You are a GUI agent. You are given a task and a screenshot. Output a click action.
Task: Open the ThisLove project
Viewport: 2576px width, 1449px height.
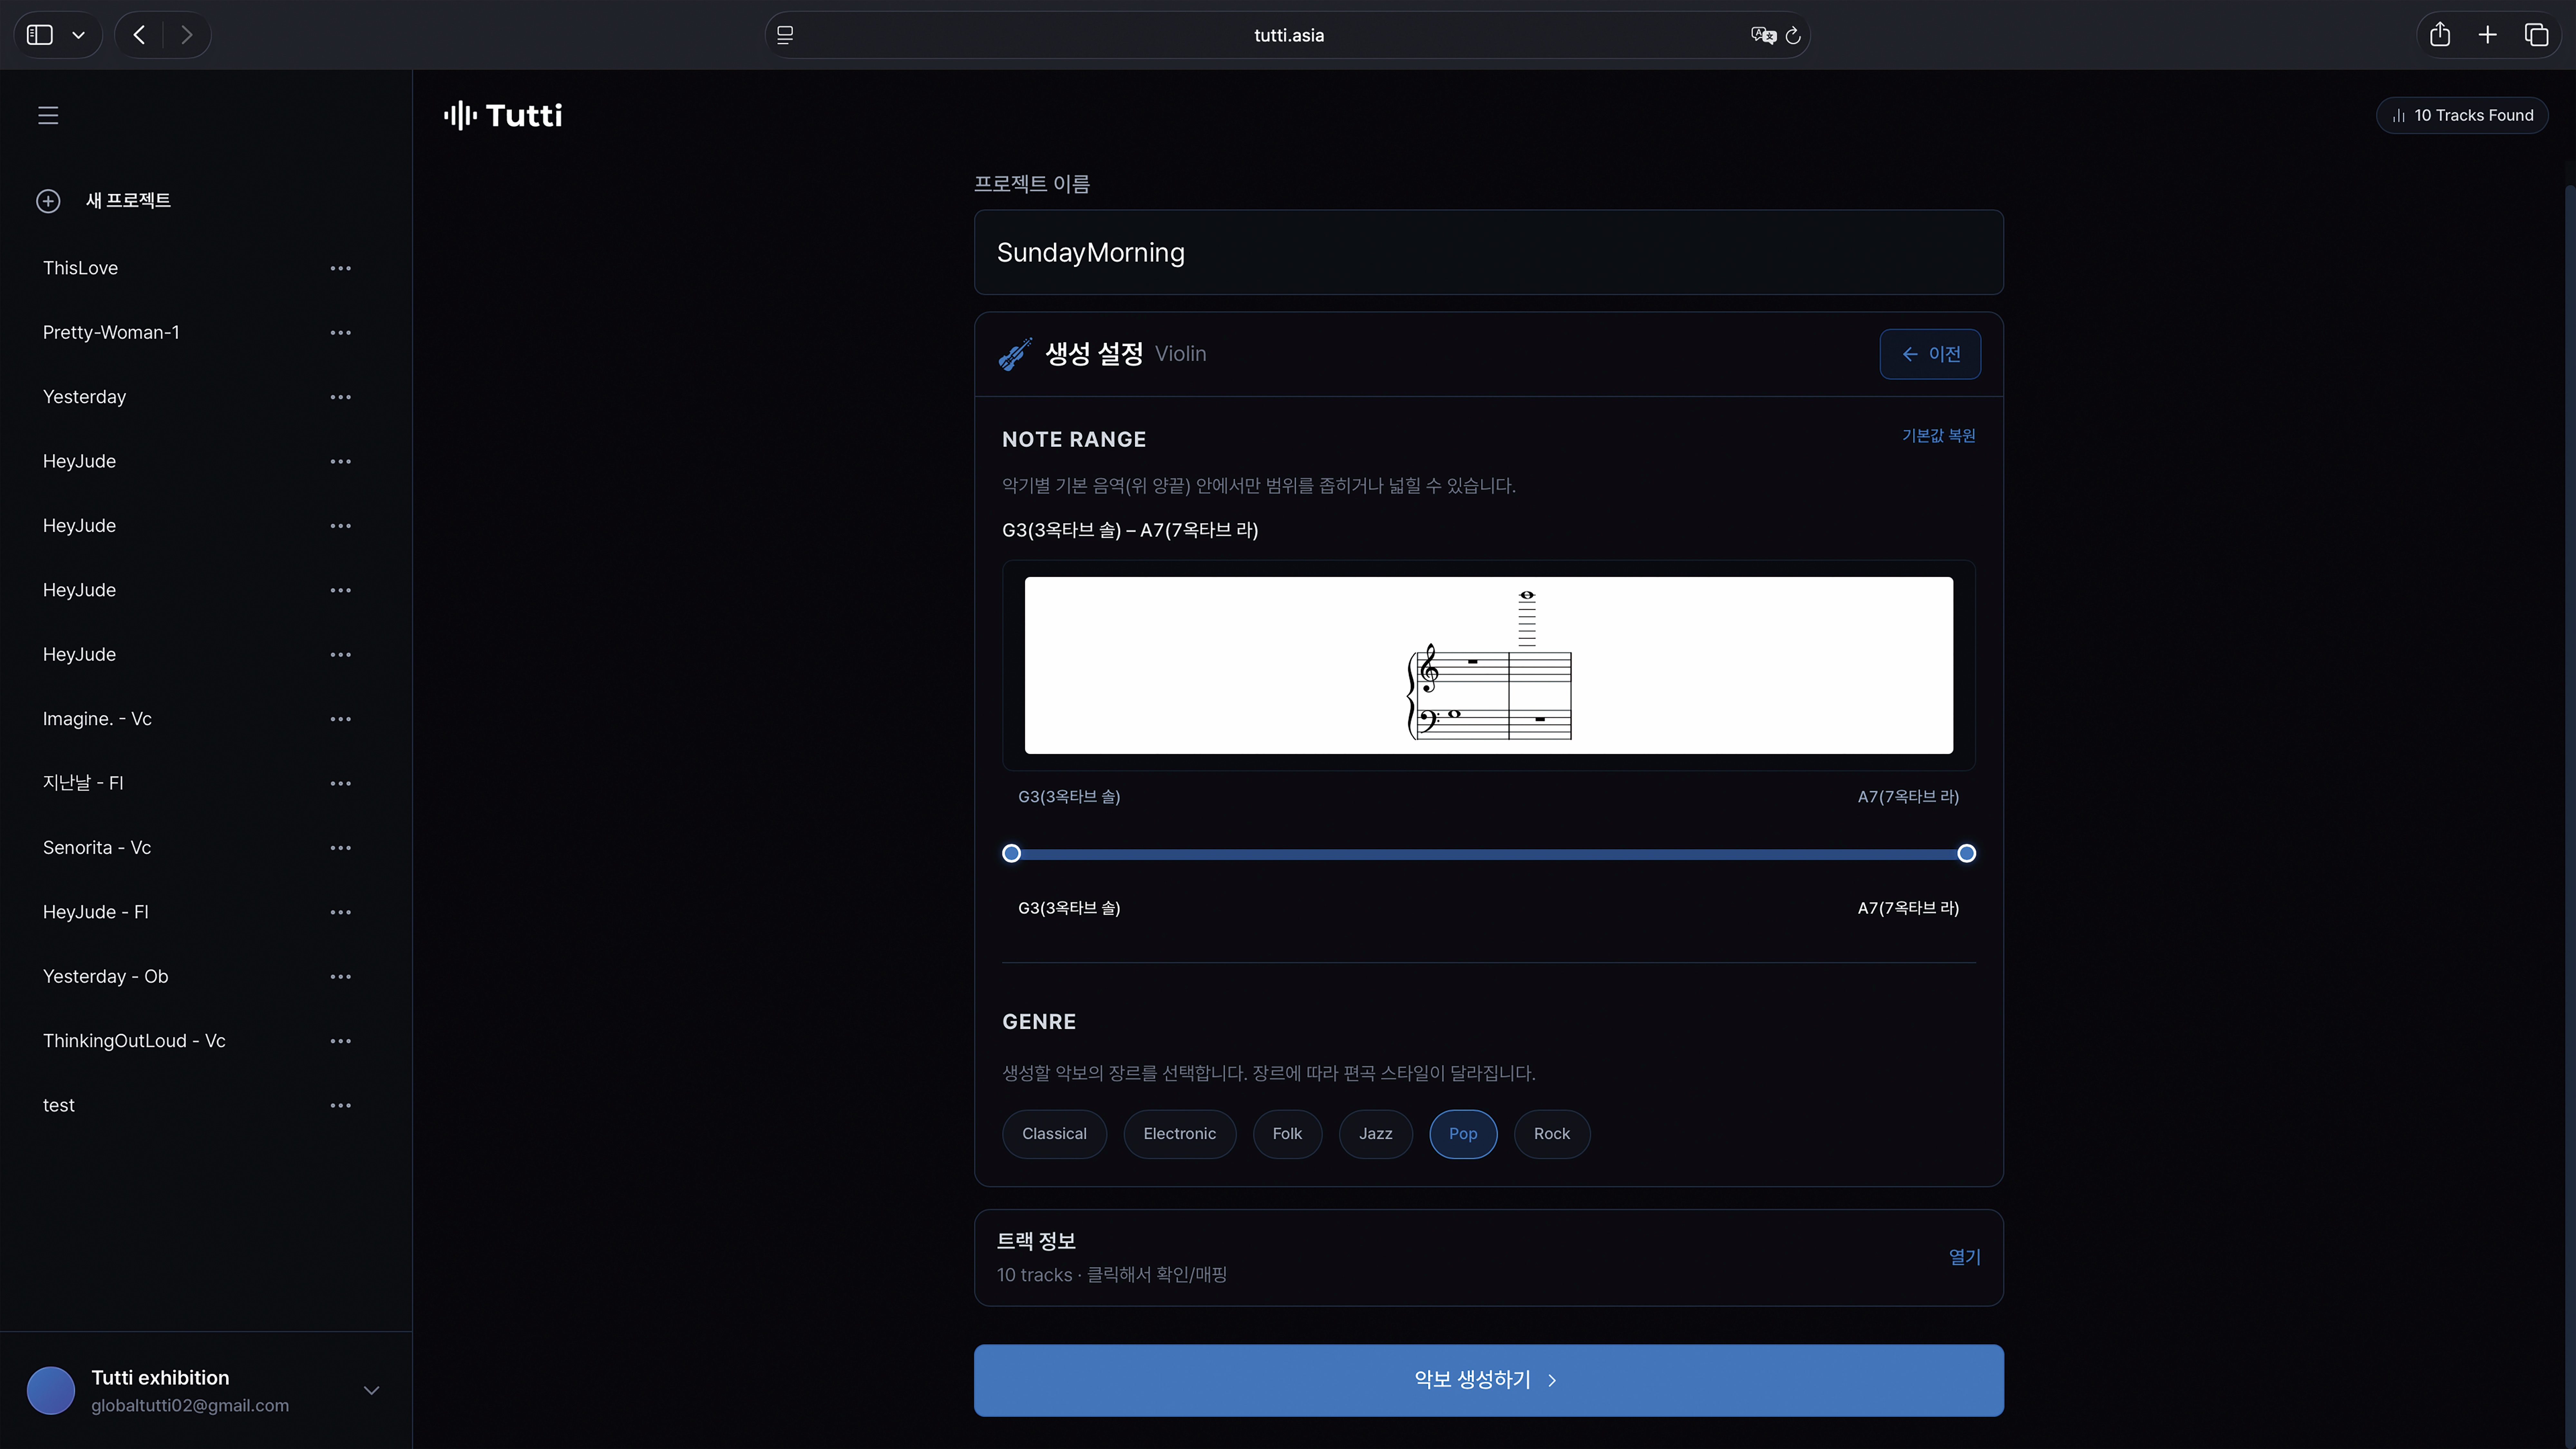tap(80, 268)
